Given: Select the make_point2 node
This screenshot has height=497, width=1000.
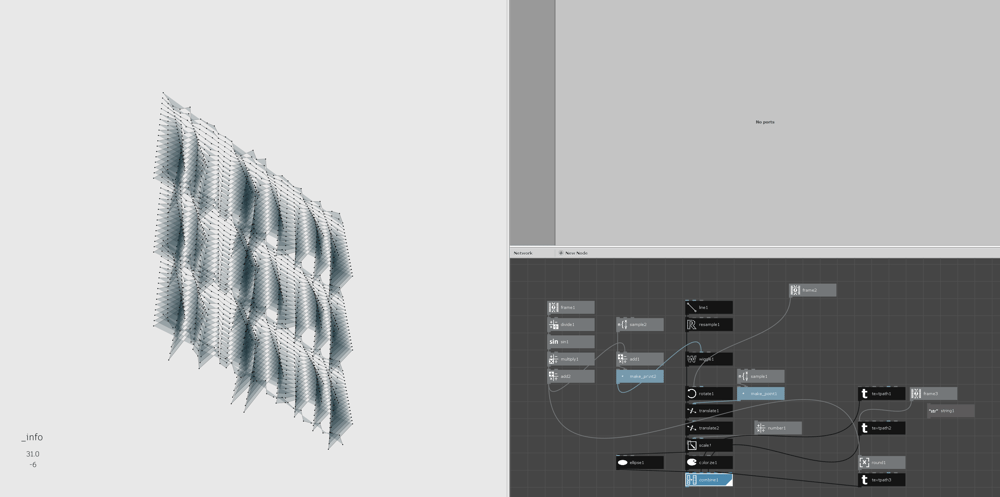Looking at the screenshot, I should pos(640,376).
